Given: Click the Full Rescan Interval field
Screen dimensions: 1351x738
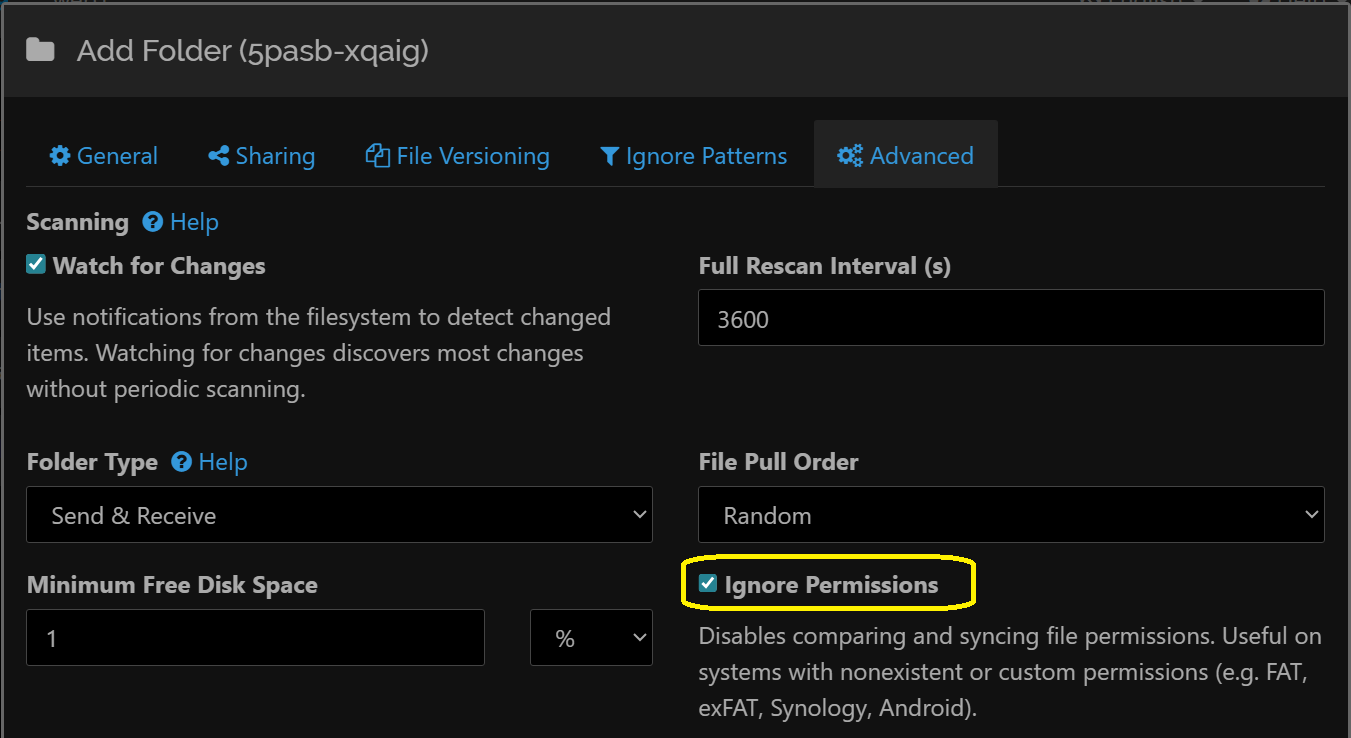Looking at the screenshot, I should click(x=1010, y=318).
